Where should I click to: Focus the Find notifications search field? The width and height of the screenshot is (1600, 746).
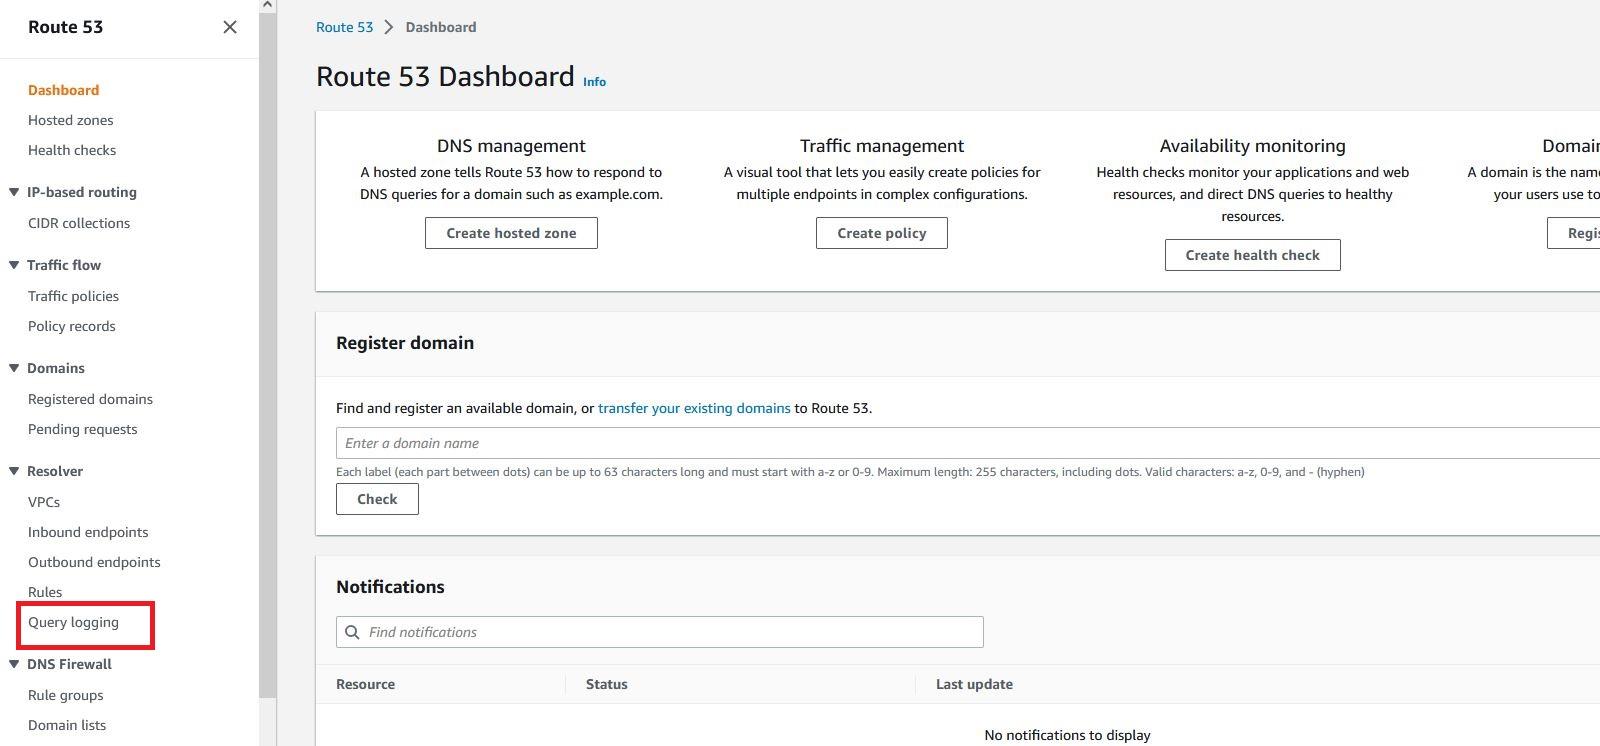(660, 632)
